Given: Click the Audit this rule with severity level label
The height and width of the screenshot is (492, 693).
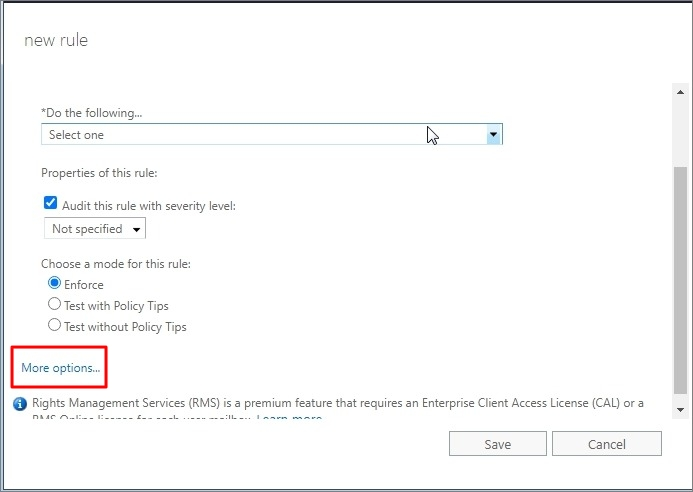Looking at the screenshot, I should coord(149,206).
